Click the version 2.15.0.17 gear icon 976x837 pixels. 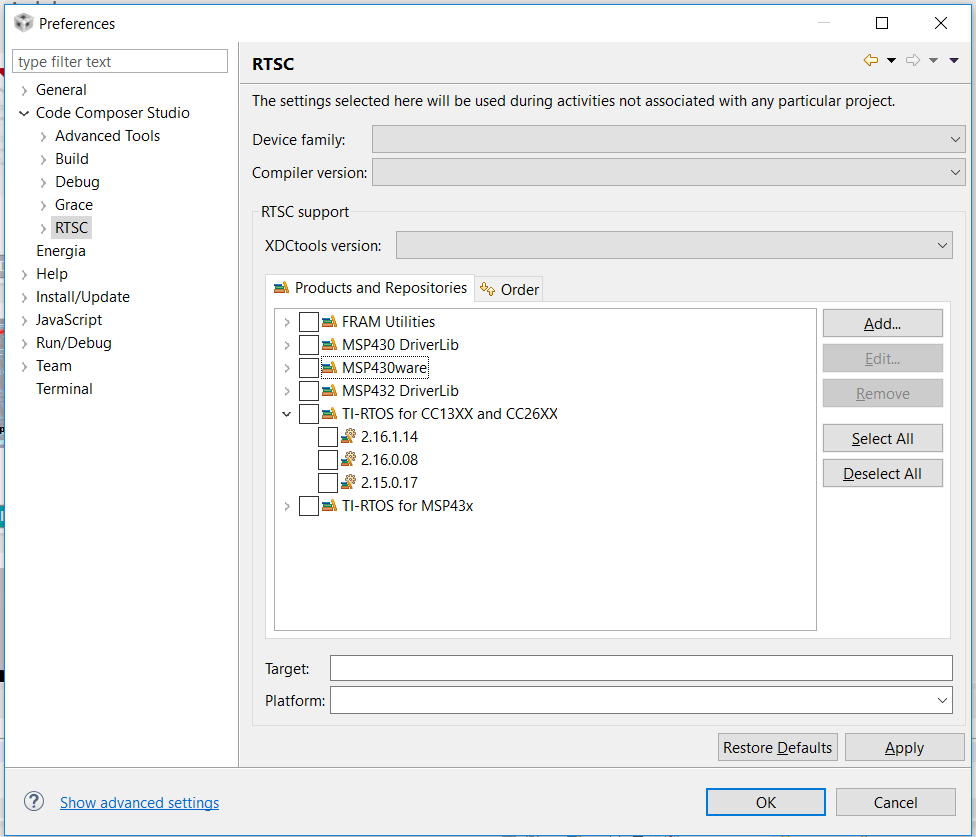click(x=349, y=482)
